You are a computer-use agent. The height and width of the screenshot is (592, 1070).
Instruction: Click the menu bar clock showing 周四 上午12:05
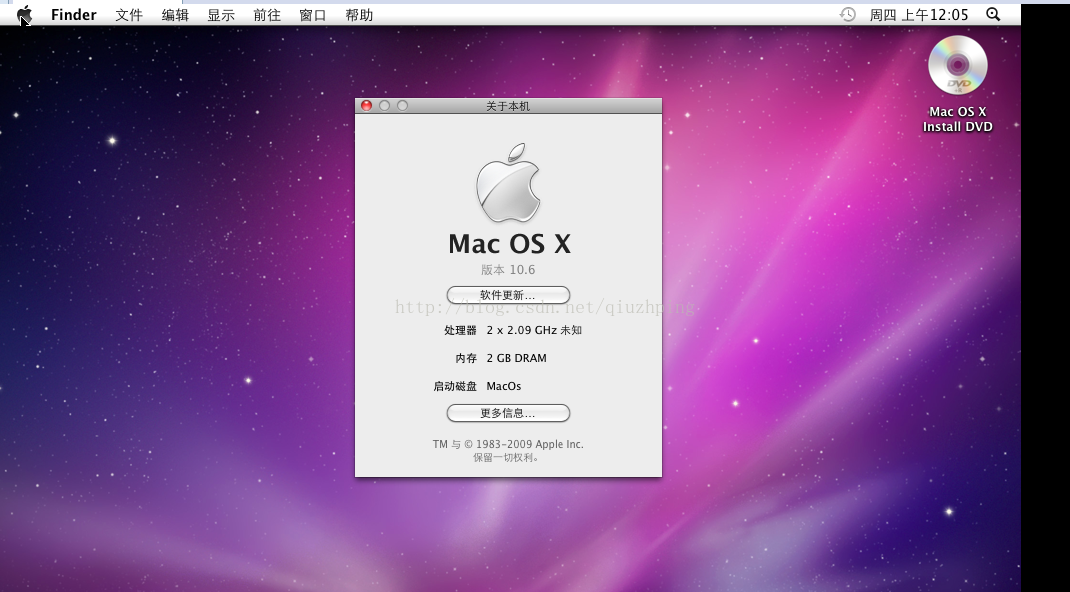[x=919, y=15]
